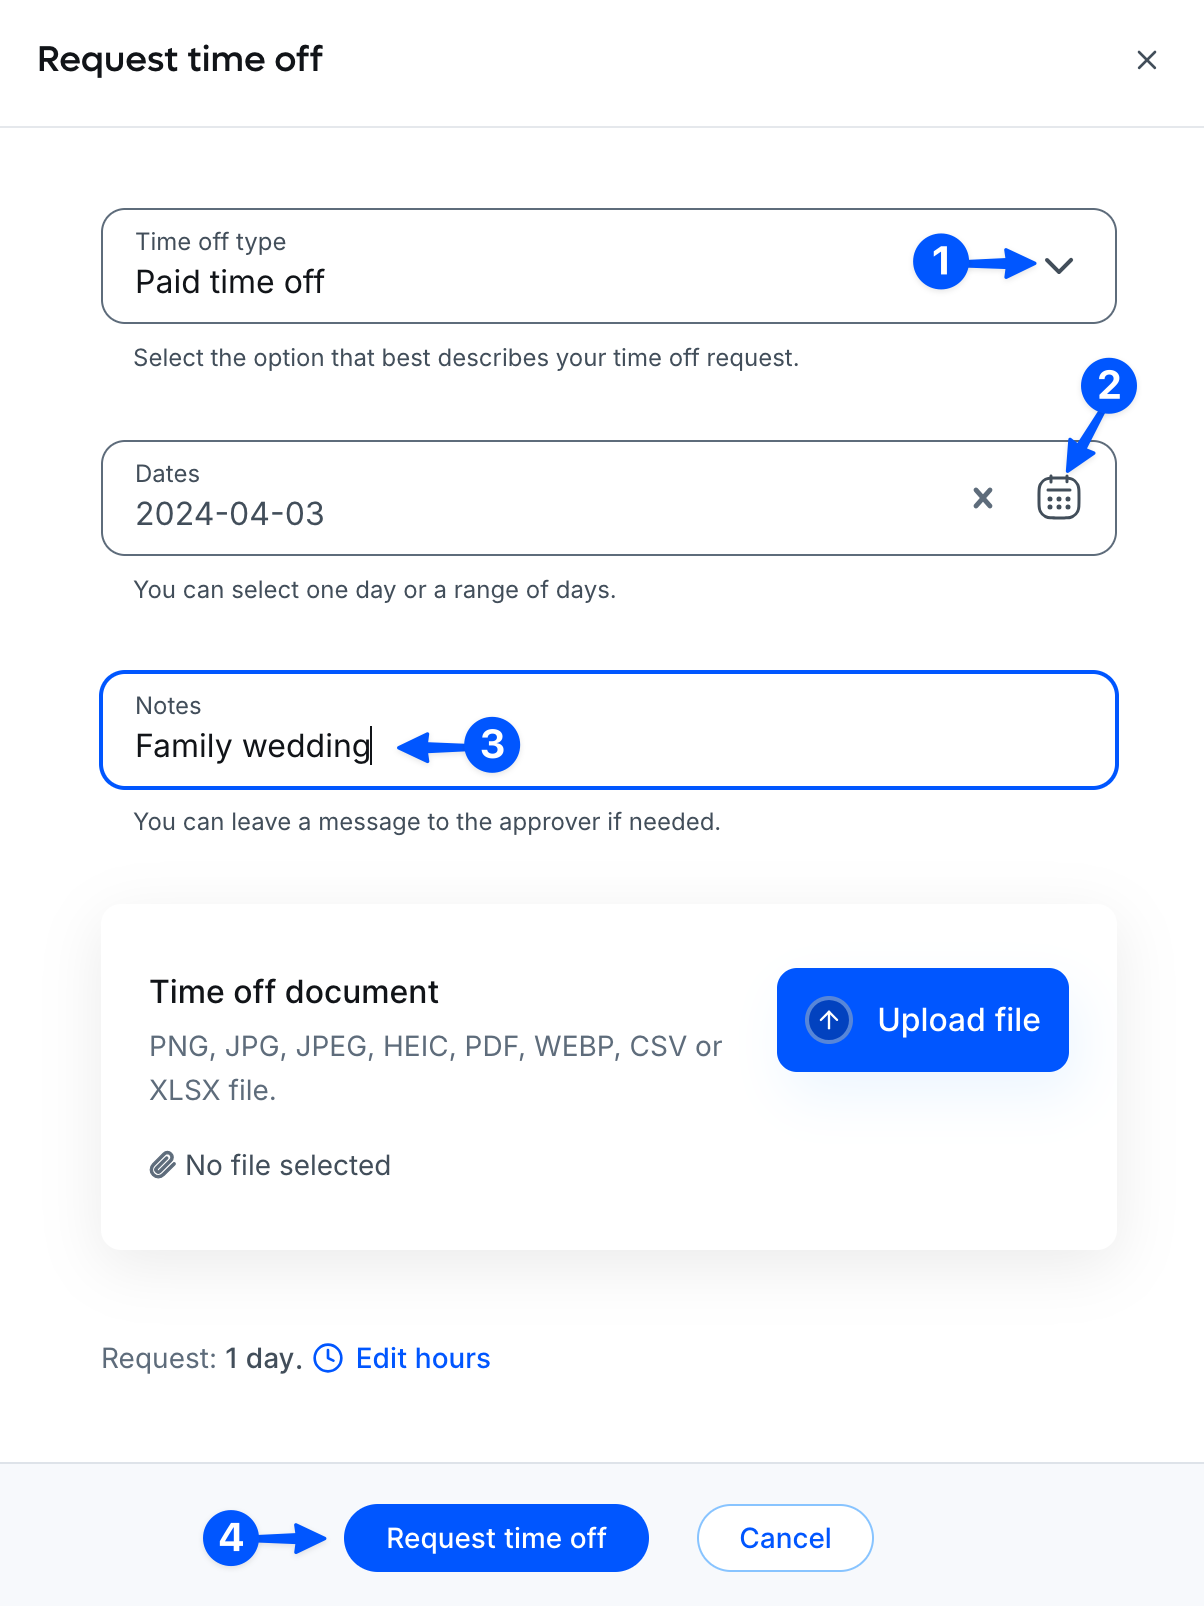Open the Edit hours link

[423, 1358]
